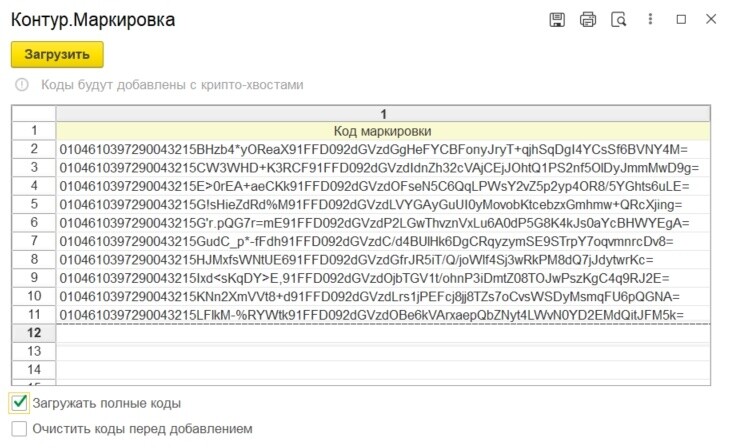Select the Код маркировки header cell
The height and width of the screenshot is (448, 729).
click(383, 131)
